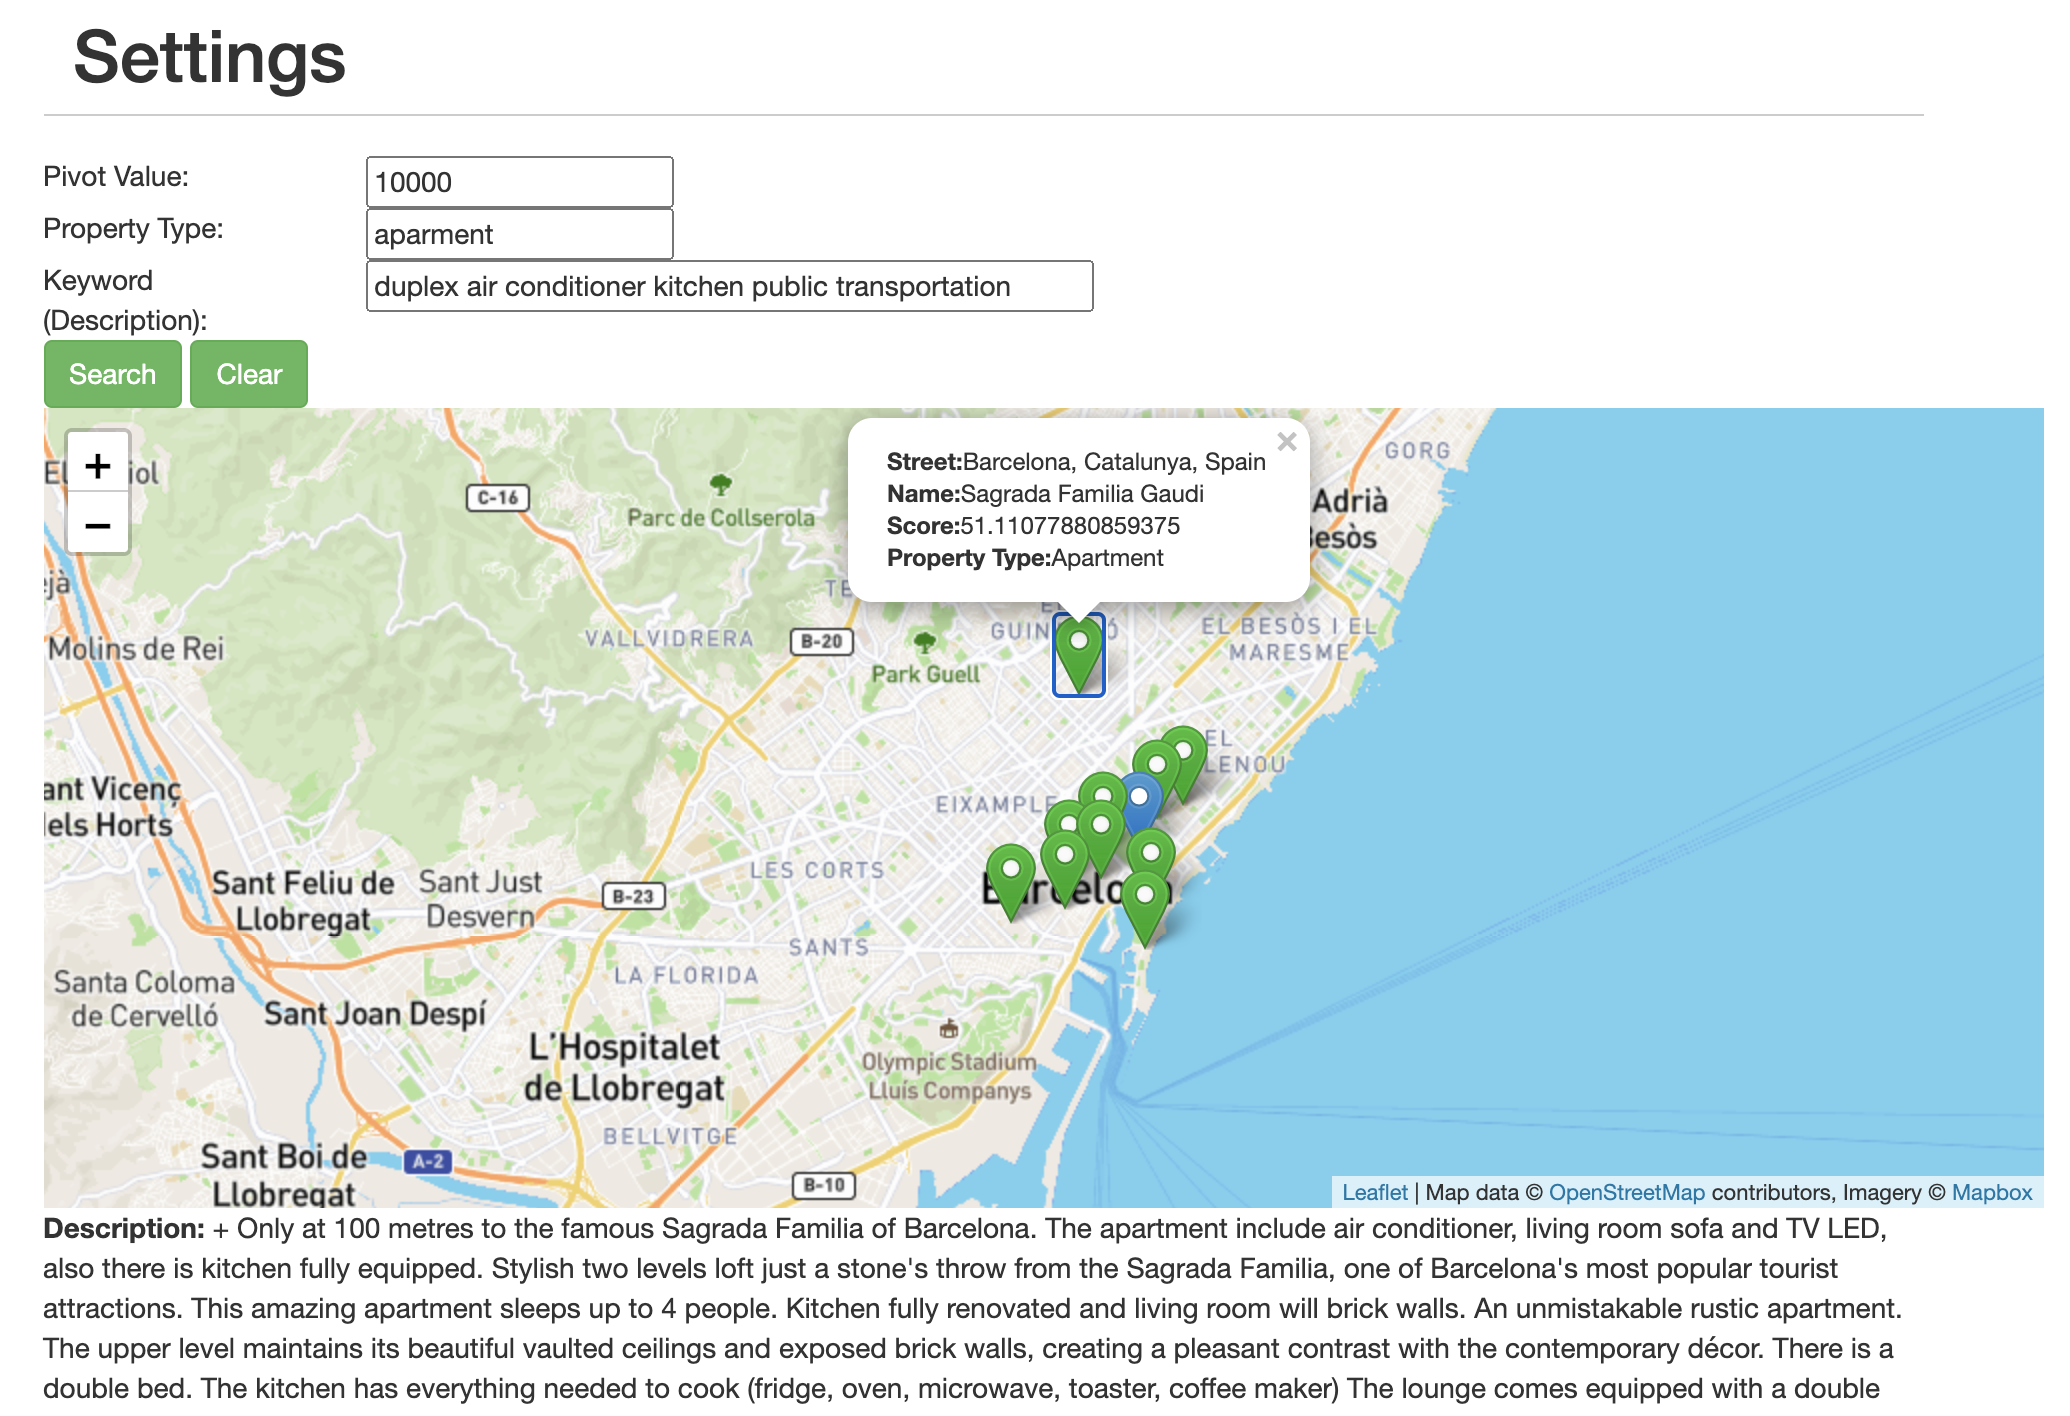Click the map zoom in plus button
This screenshot has width=2070, height=1416.
97,465
